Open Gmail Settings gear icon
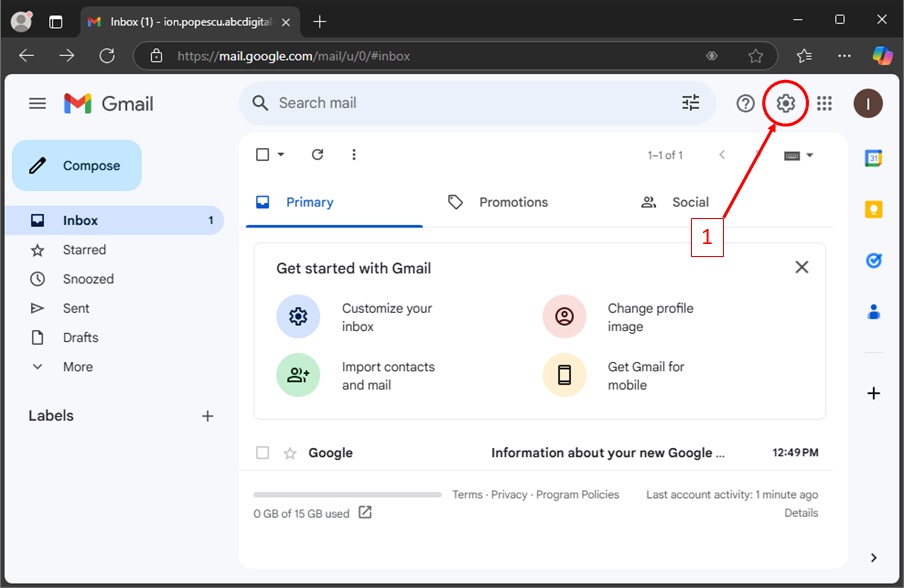 pyautogui.click(x=786, y=103)
